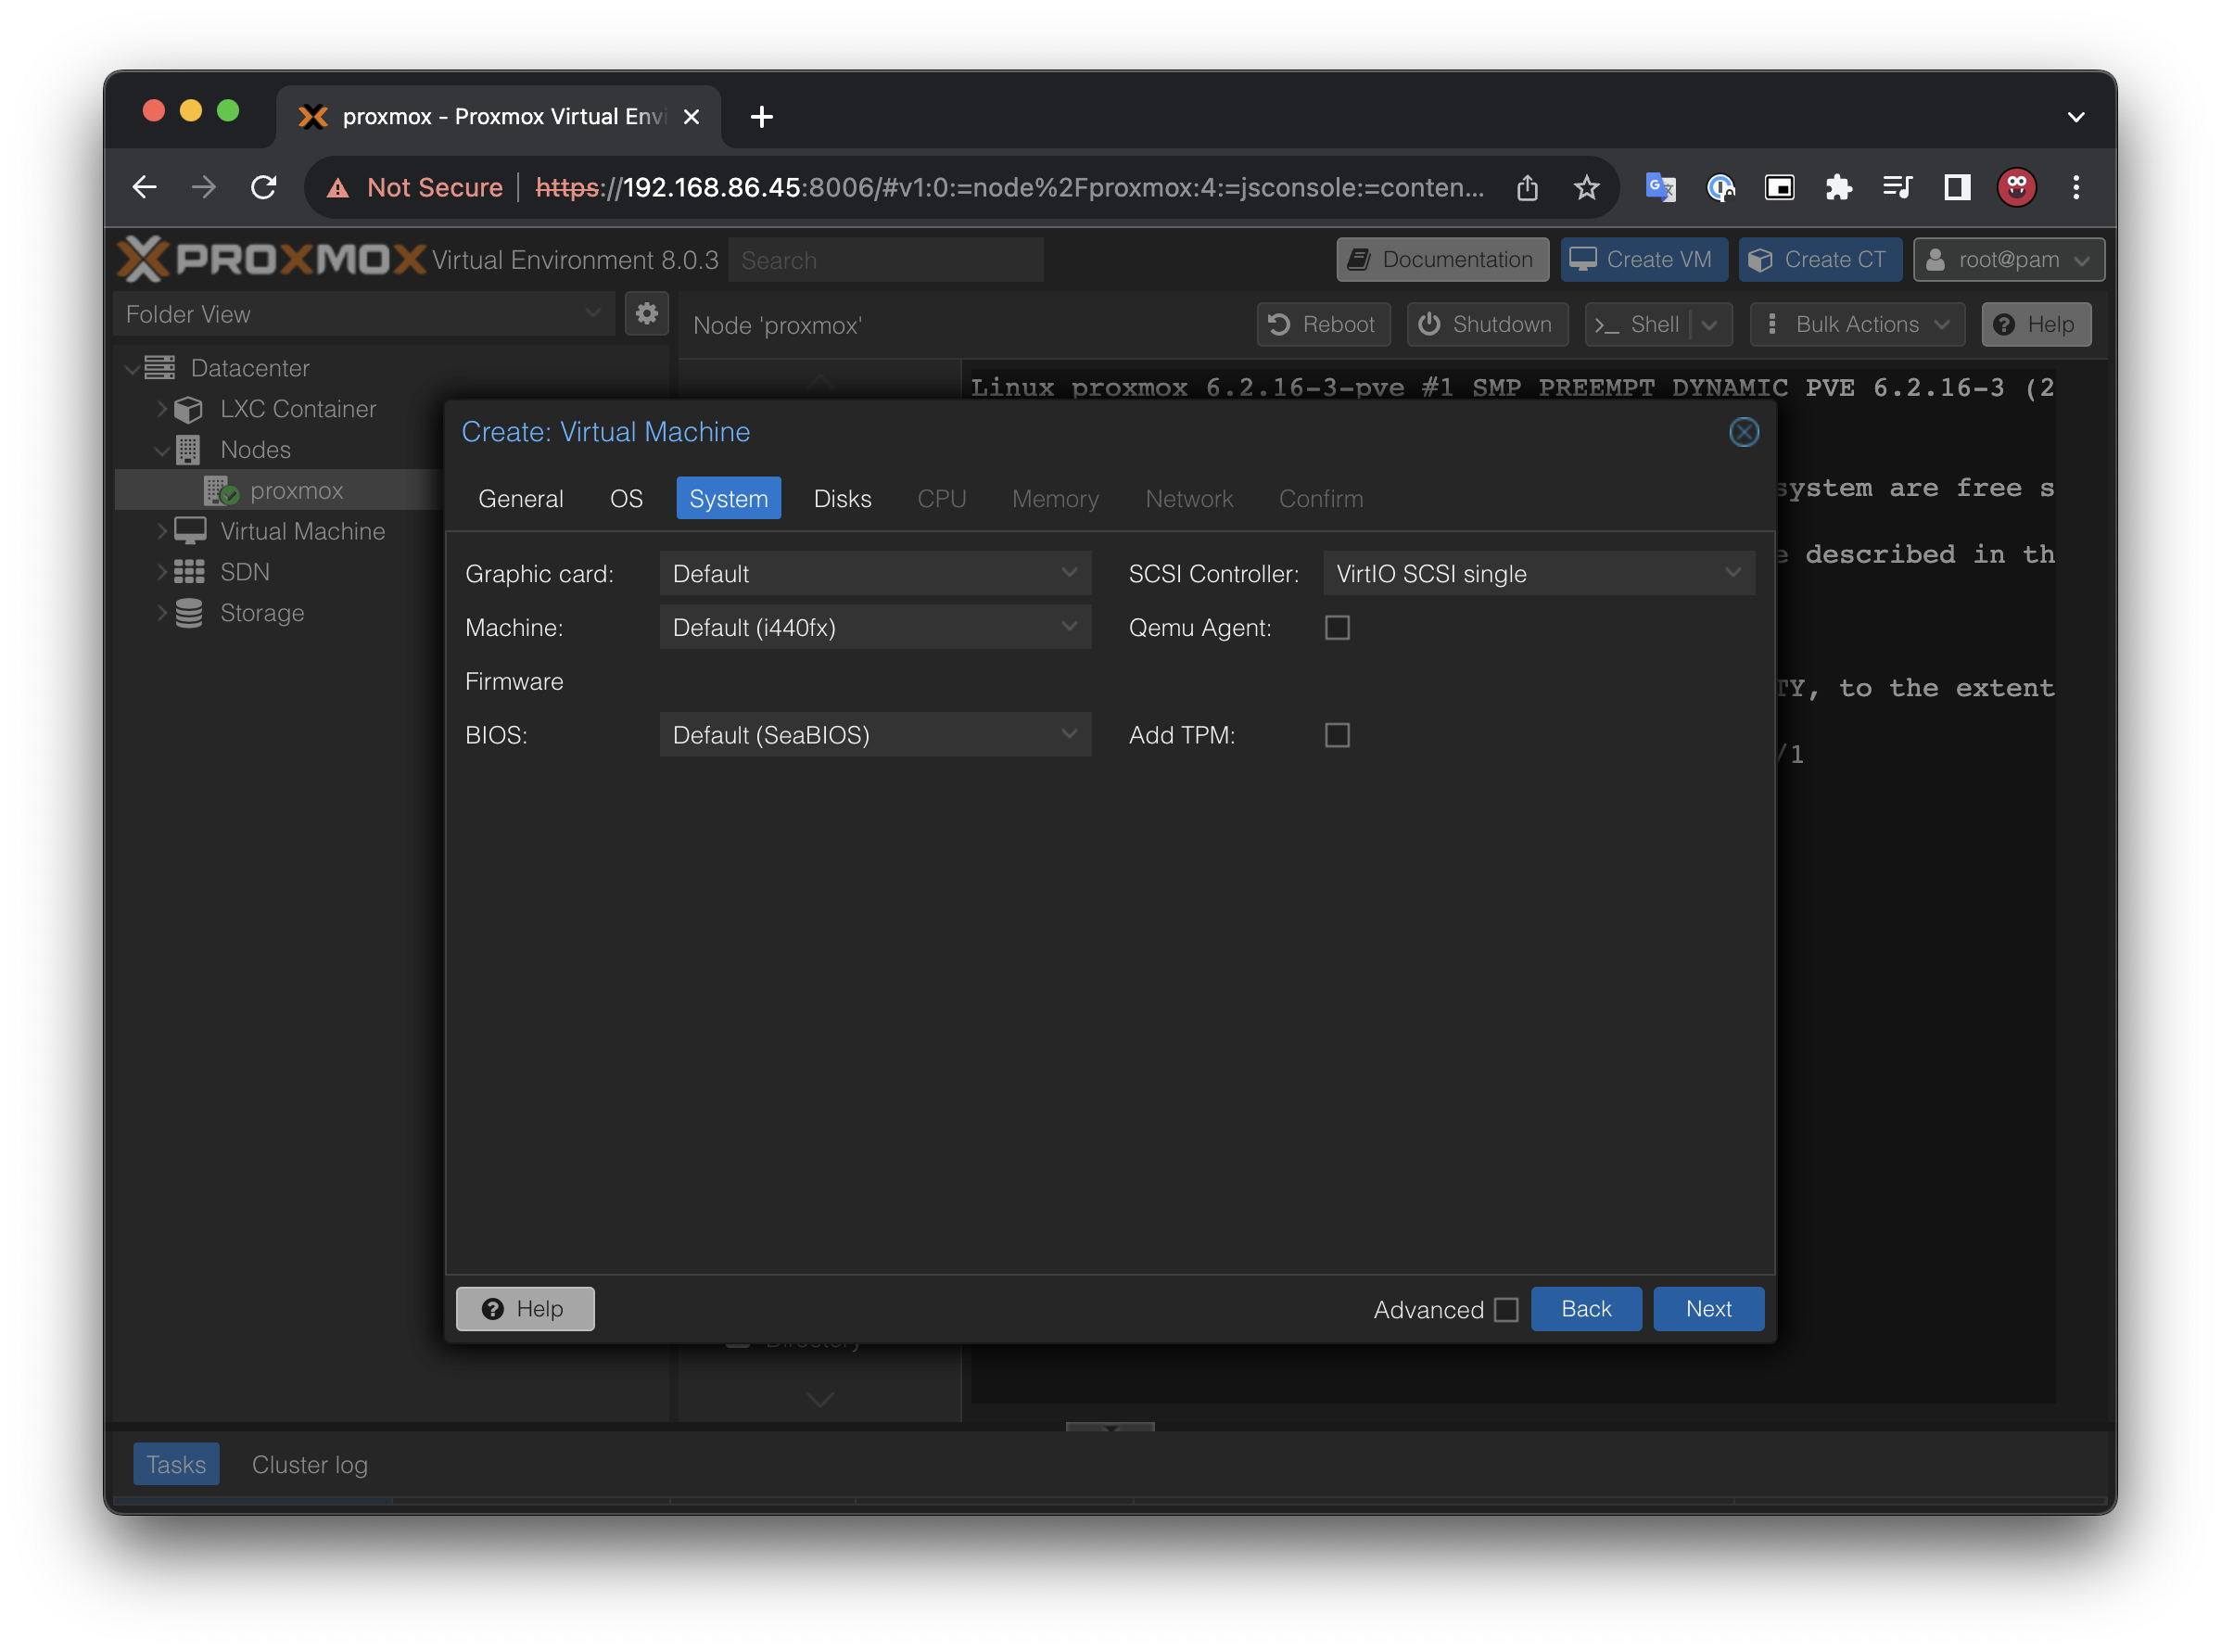2221x1652 pixels.
Task: Open the SCSI Controller dropdown
Action: pos(1538,574)
